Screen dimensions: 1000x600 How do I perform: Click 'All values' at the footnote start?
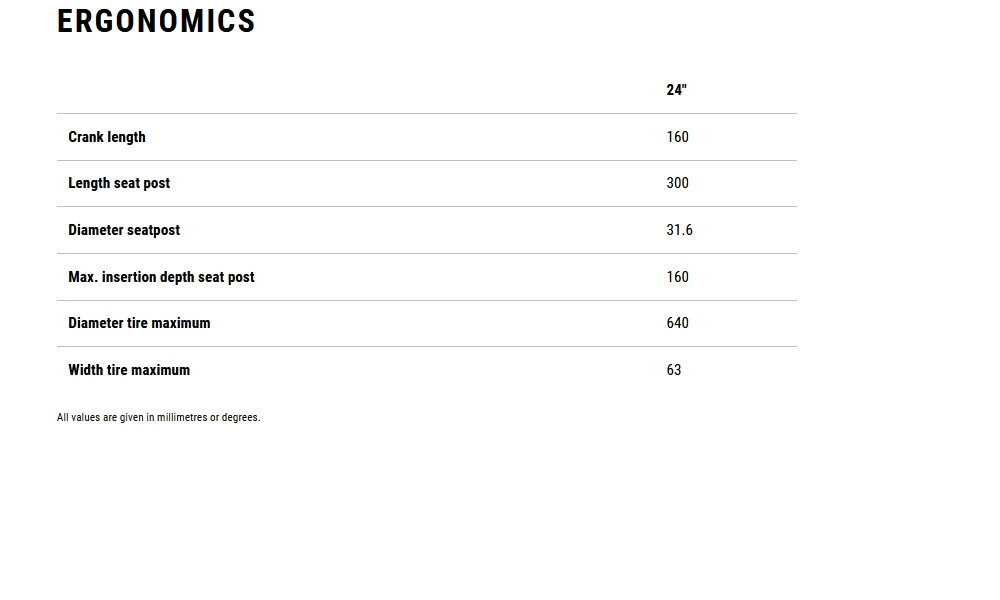(x=78, y=418)
